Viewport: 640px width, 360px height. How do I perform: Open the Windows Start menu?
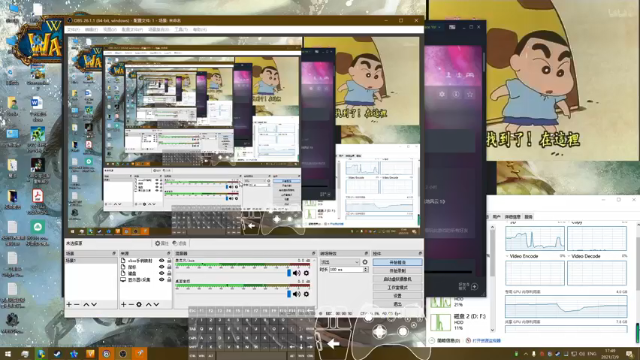coord(8,353)
